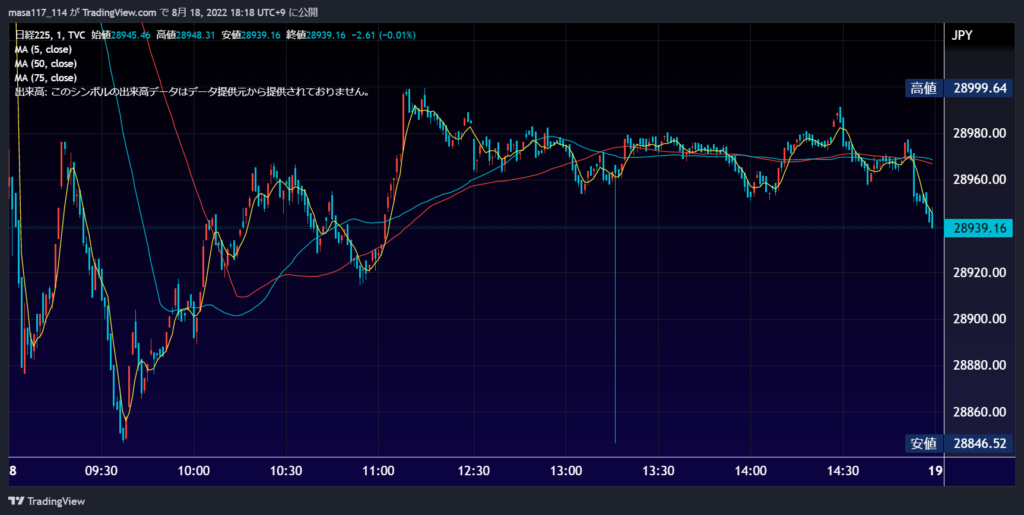Click the TradingView logo at the bottom
Image resolution: width=1024 pixels, height=515 pixels.
click(46, 501)
